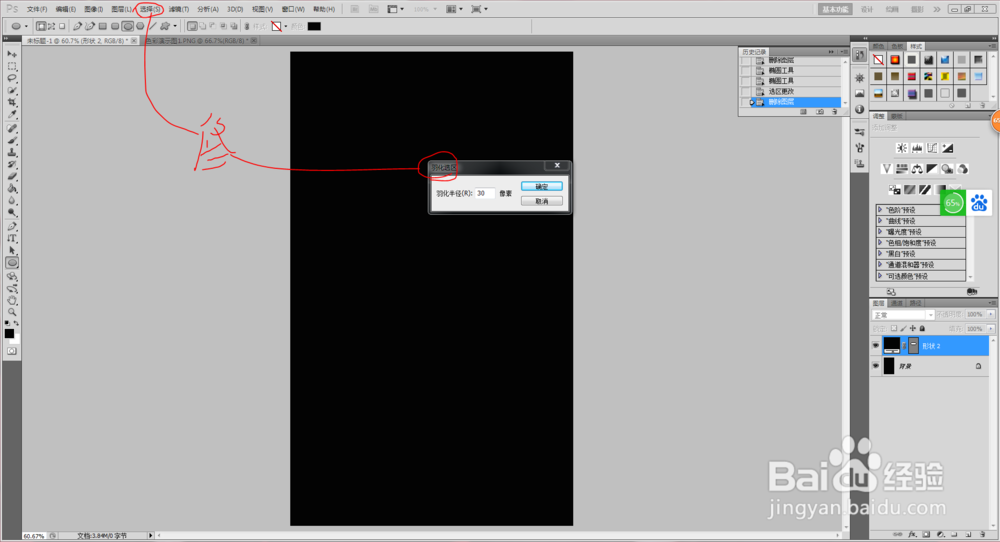The image size is (1000, 542).
Task: Select the Eraser tool
Action: [x=12, y=177]
